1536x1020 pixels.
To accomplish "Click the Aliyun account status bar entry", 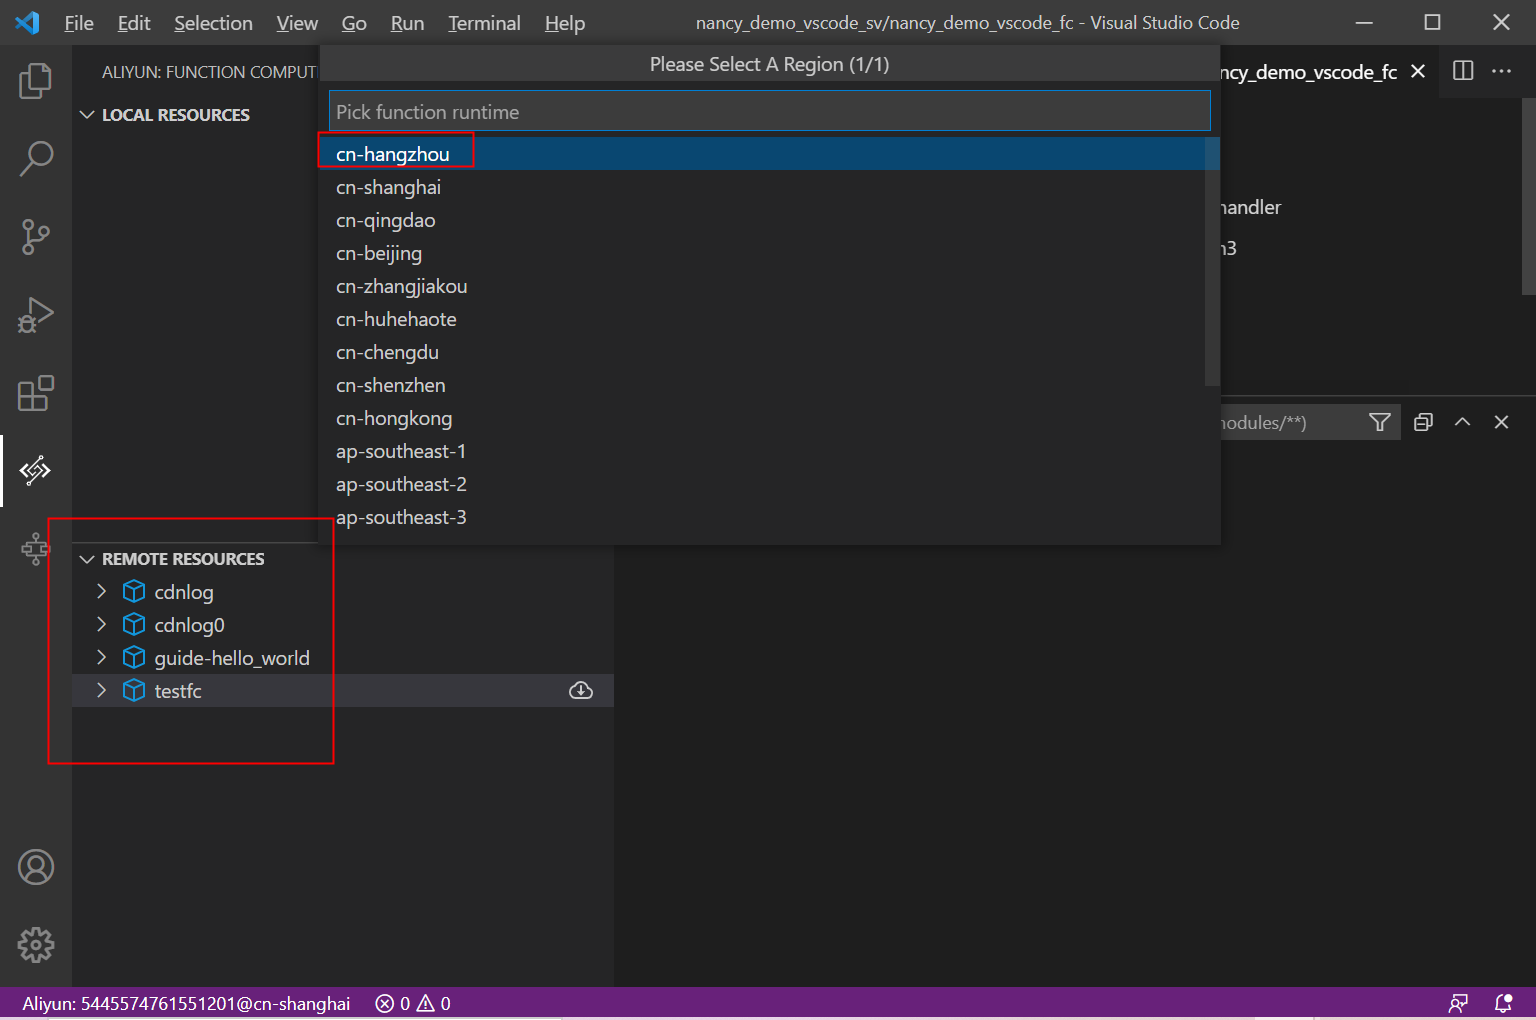I will (x=186, y=1003).
